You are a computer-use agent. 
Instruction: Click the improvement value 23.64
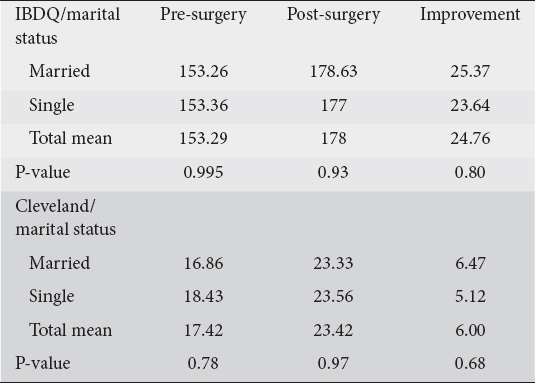coord(470,105)
